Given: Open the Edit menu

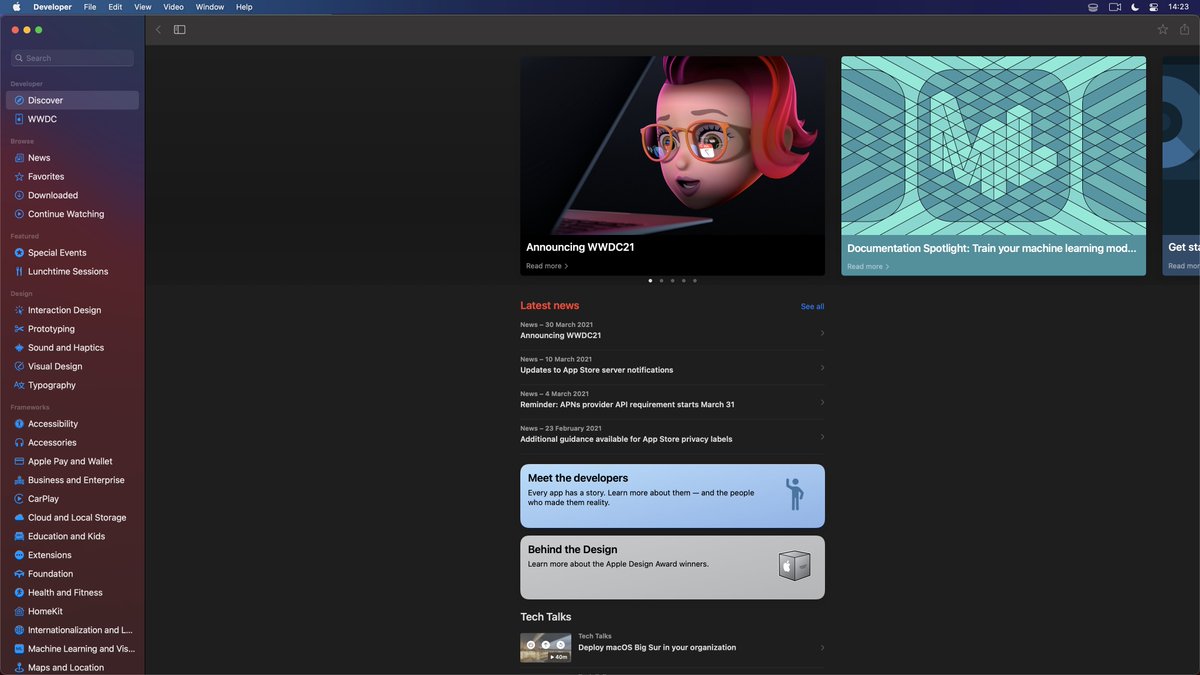Looking at the screenshot, I should pyautogui.click(x=115, y=7).
